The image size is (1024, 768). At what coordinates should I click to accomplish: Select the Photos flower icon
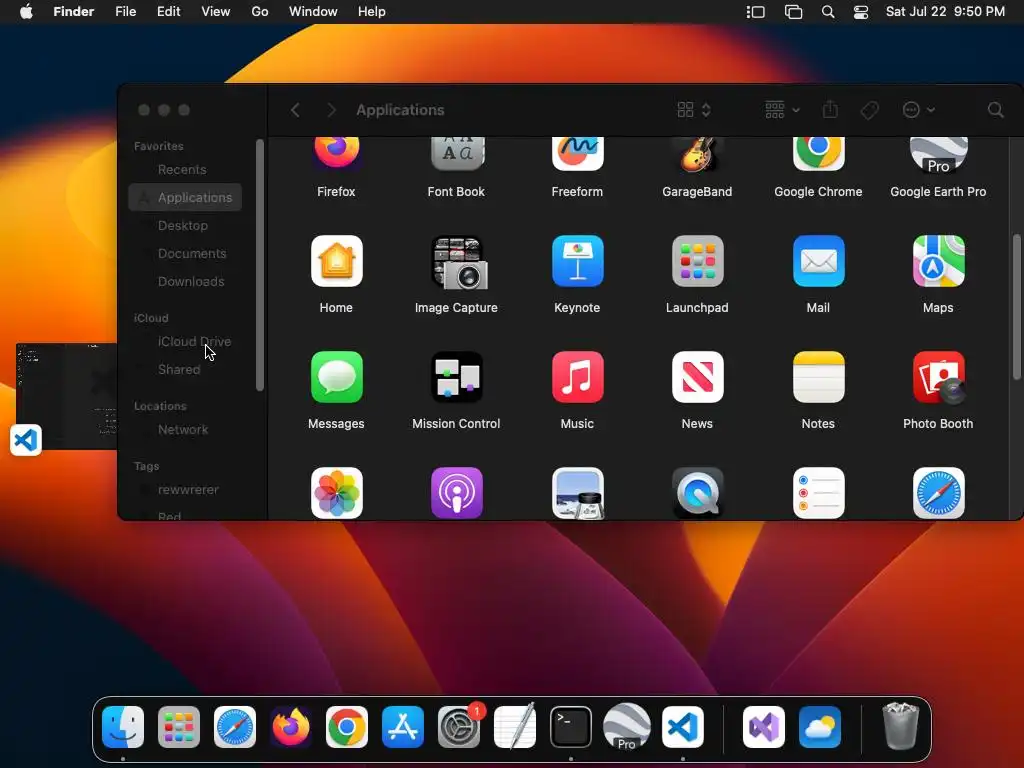[x=336, y=493]
